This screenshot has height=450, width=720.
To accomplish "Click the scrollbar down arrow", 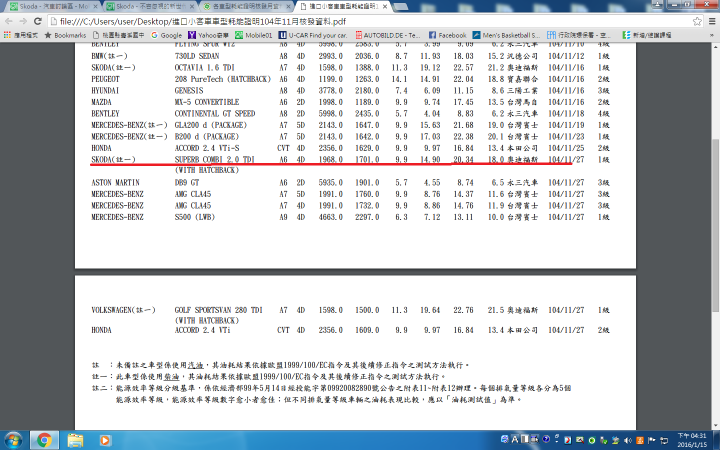I will [x=715, y=425].
